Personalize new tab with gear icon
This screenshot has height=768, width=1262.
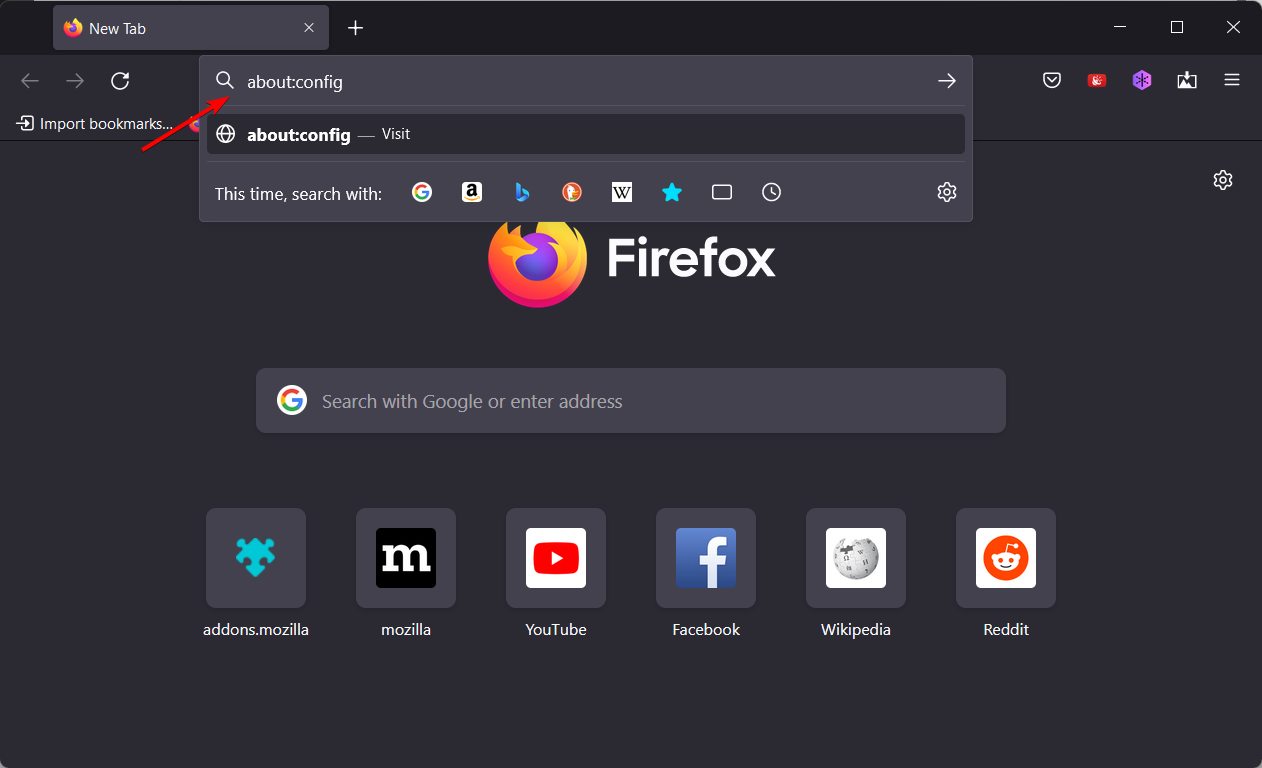click(1223, 180)
